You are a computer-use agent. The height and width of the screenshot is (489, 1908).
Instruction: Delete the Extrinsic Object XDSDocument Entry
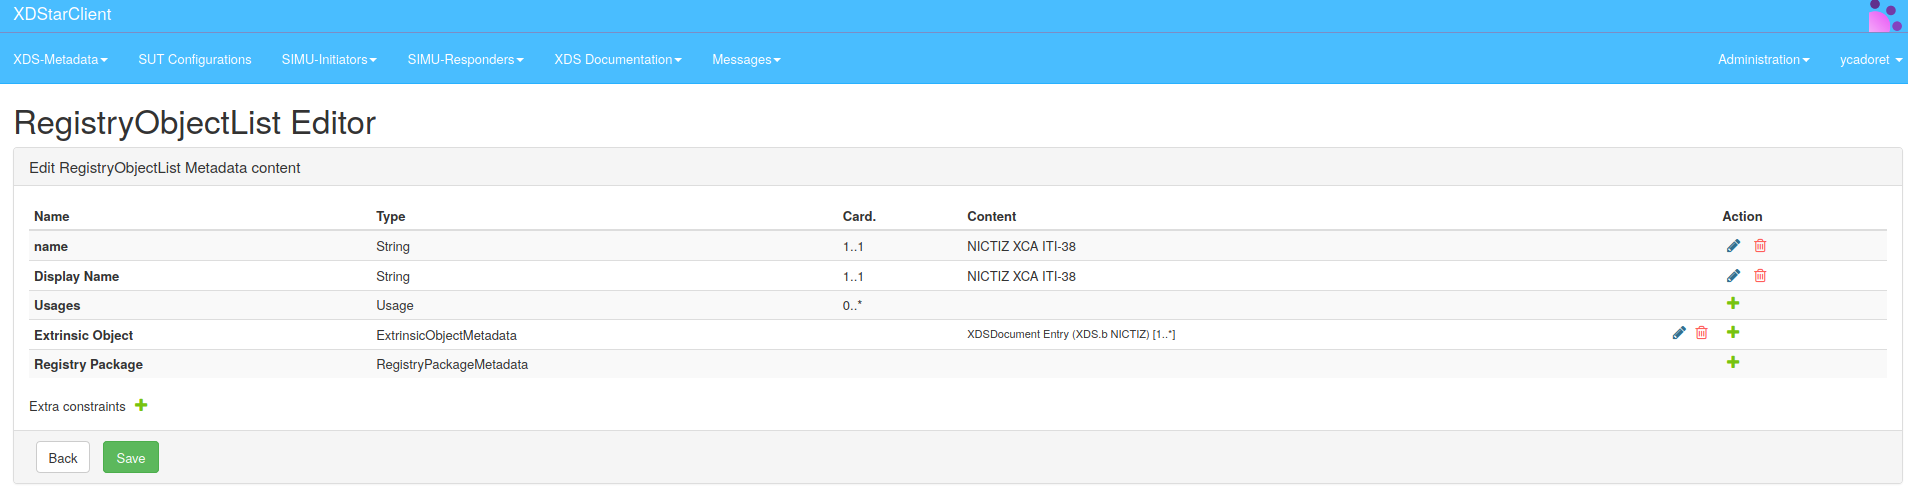click(x=1701, y=333)
